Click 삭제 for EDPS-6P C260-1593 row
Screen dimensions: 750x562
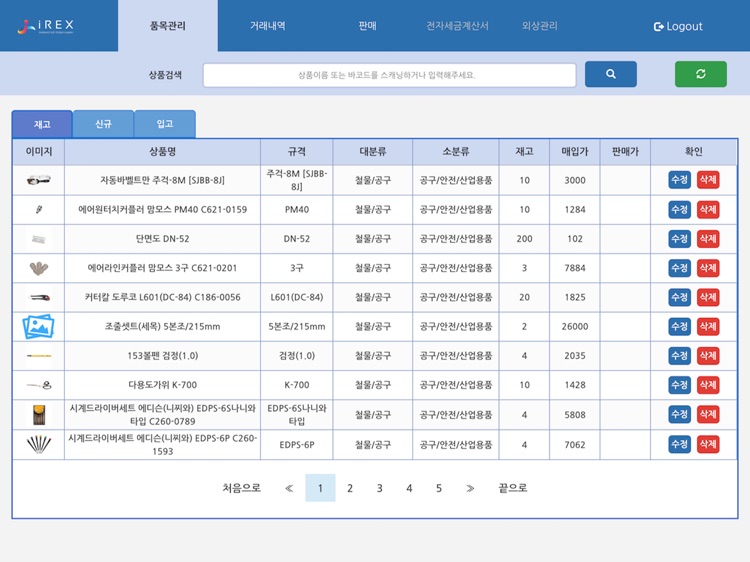click(x=708, y=444)
